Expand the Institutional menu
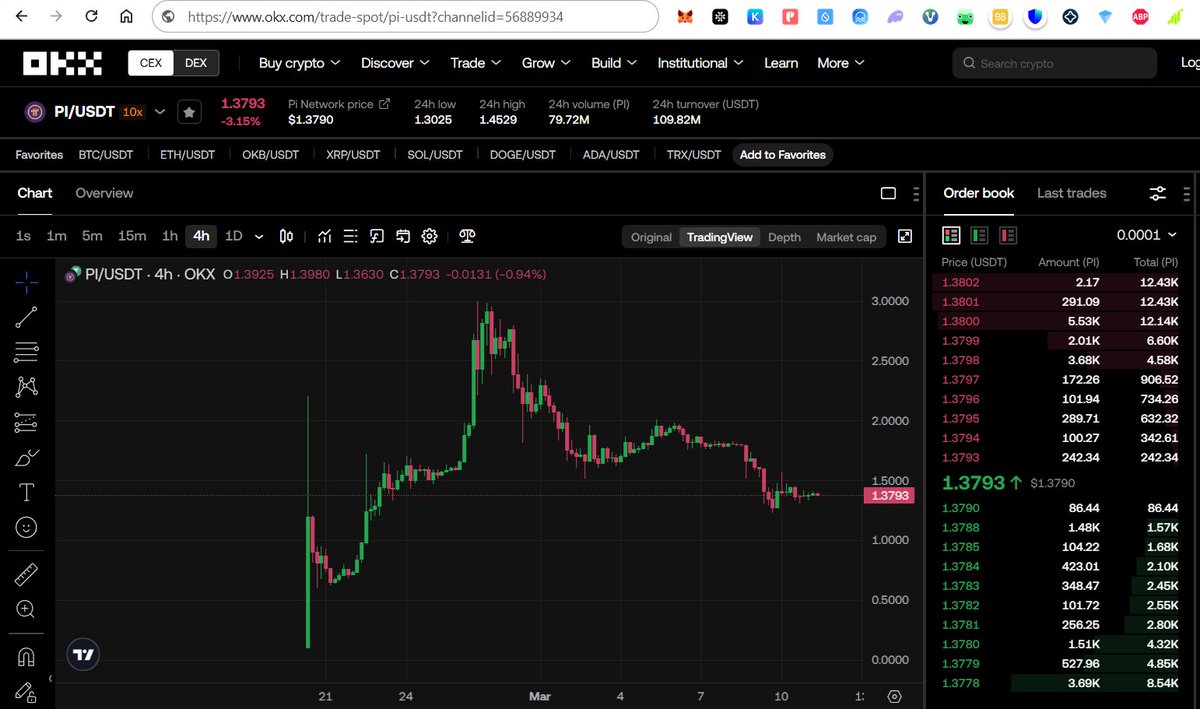The image size is (1200, 709). tap(700, 63)
